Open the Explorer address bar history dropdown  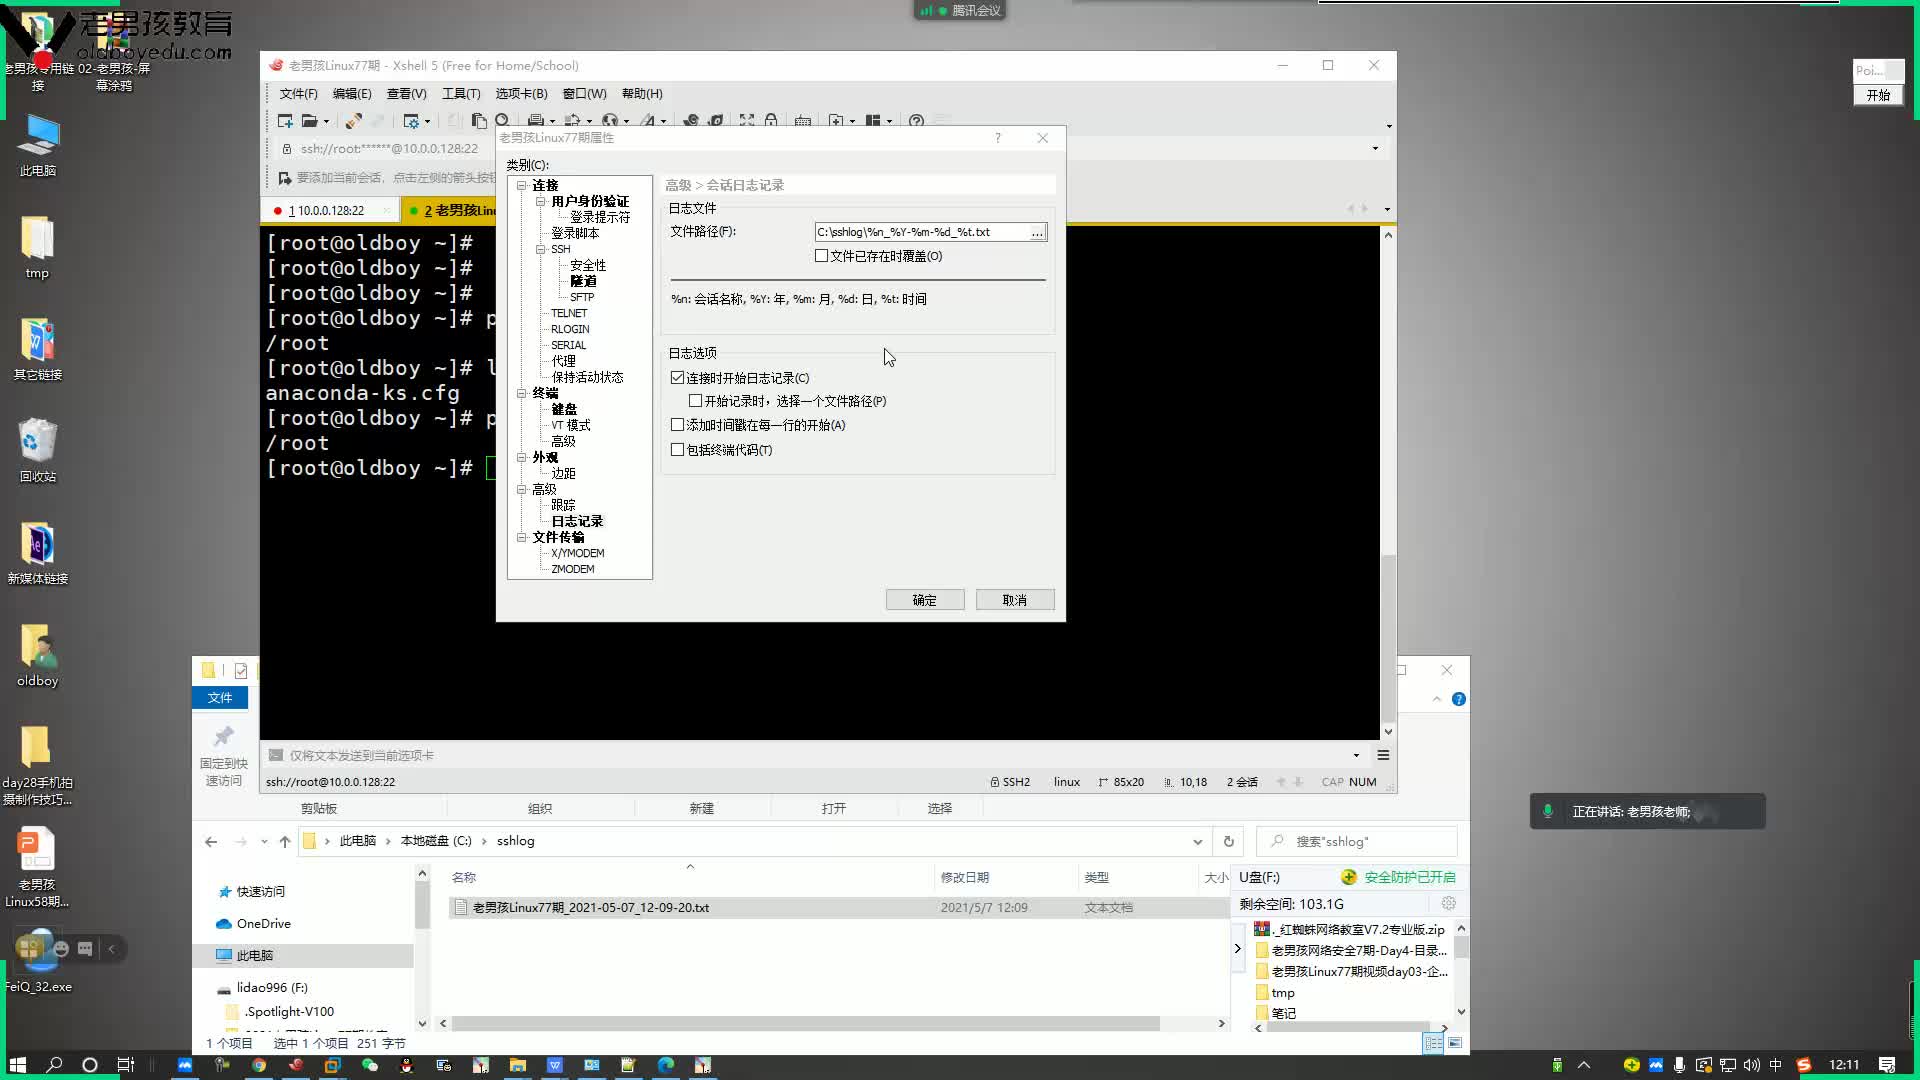pyautogui.click(x=1197, y=842)
